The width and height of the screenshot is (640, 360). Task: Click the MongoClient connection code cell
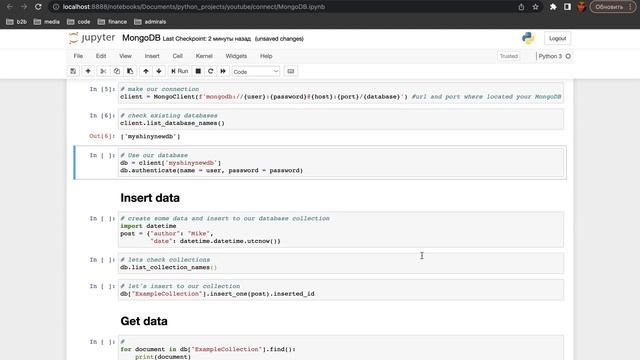pos(341,93)
